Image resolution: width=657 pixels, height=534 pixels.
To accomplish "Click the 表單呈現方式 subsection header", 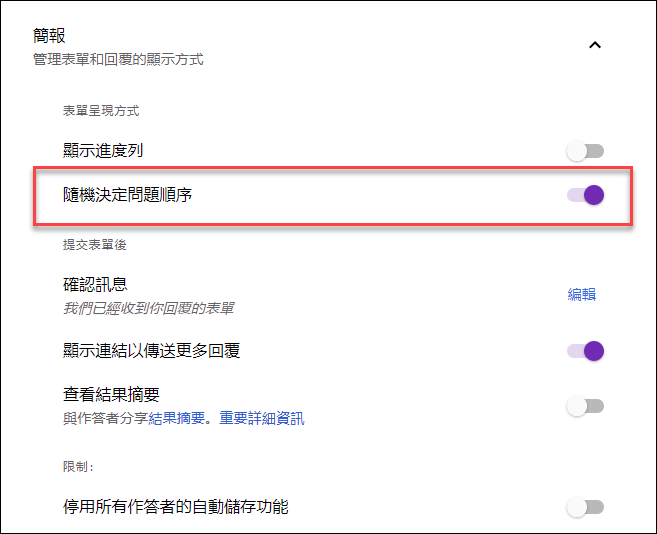I will 101,111.
